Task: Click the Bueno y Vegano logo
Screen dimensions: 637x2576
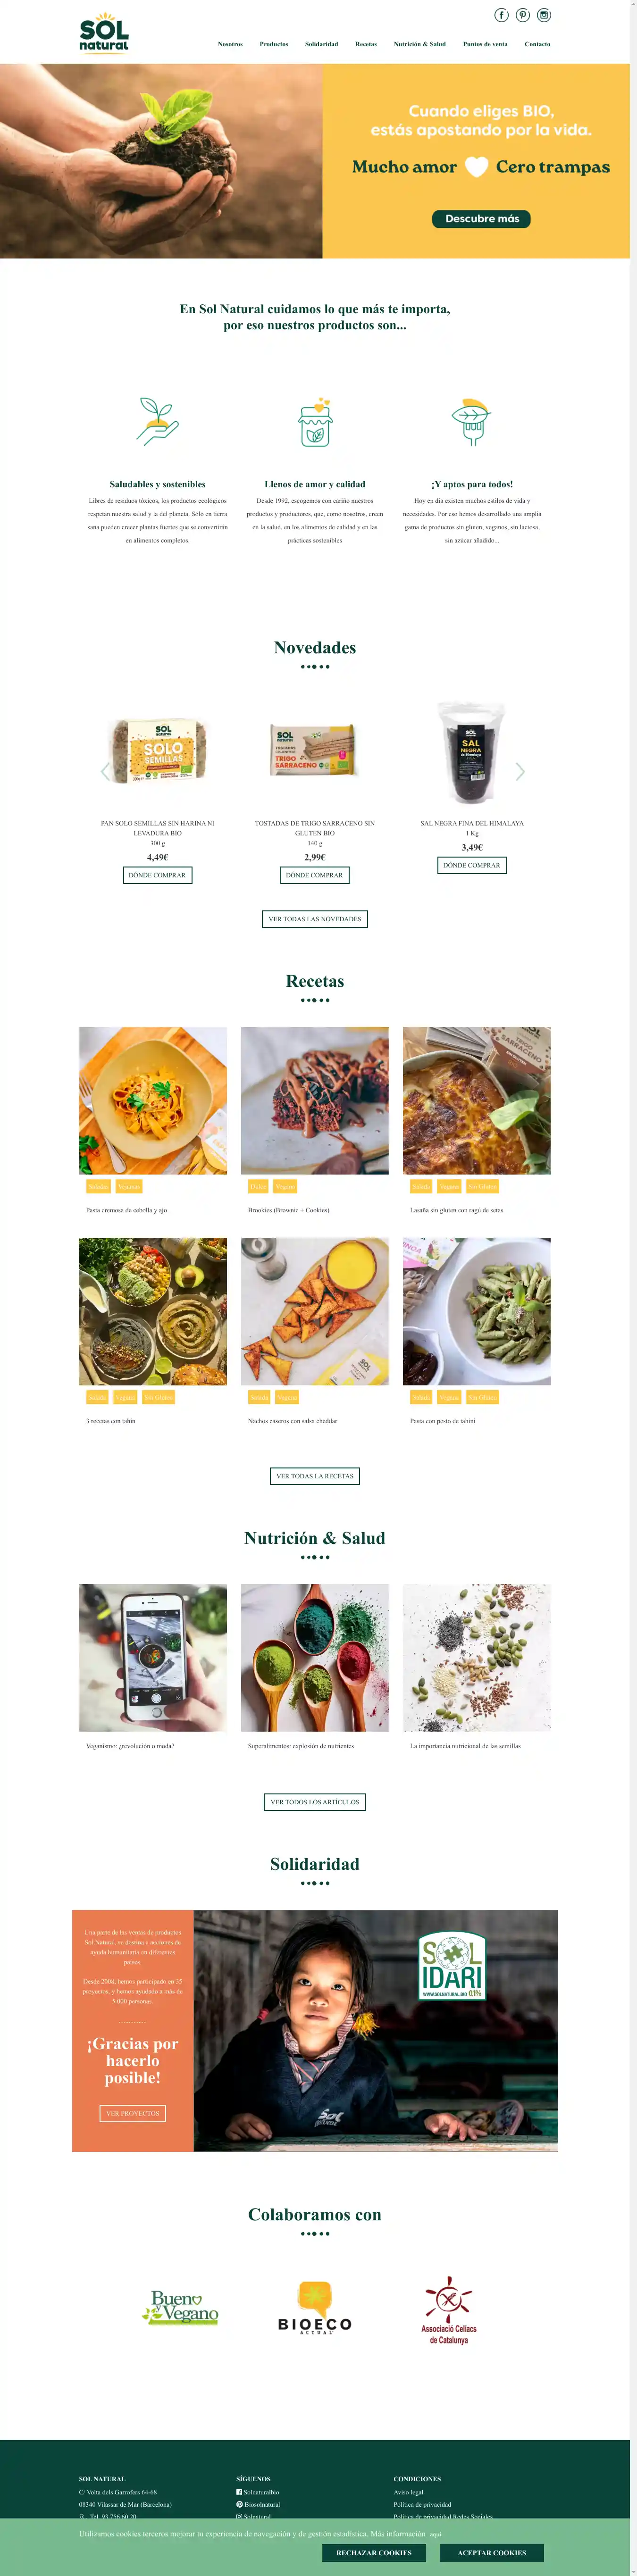Action: pos(180,2307)
